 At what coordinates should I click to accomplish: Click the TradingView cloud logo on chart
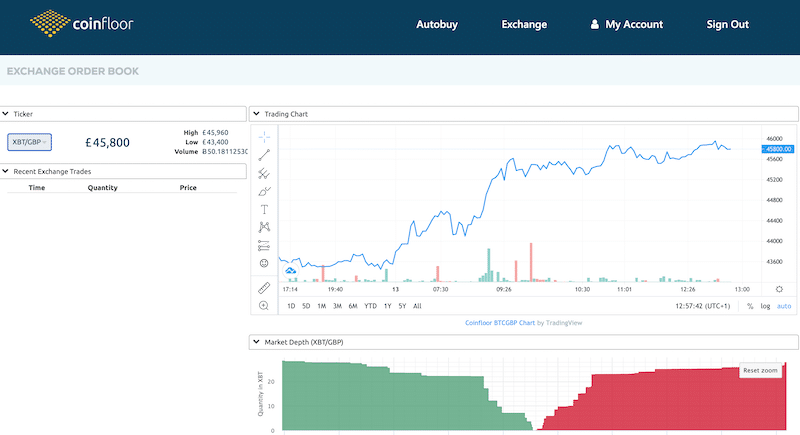[290, 271]
